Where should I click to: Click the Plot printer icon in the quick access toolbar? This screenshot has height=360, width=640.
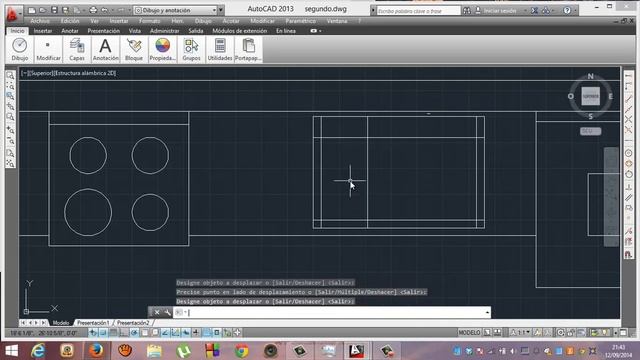93,10
